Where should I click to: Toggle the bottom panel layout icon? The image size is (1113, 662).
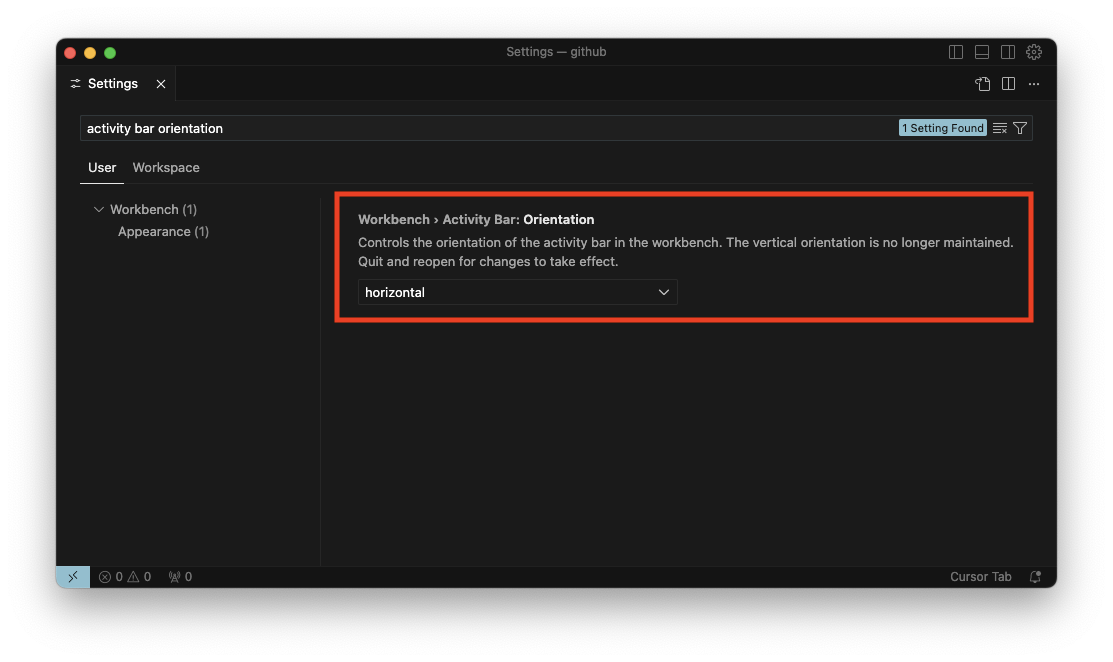982,52
